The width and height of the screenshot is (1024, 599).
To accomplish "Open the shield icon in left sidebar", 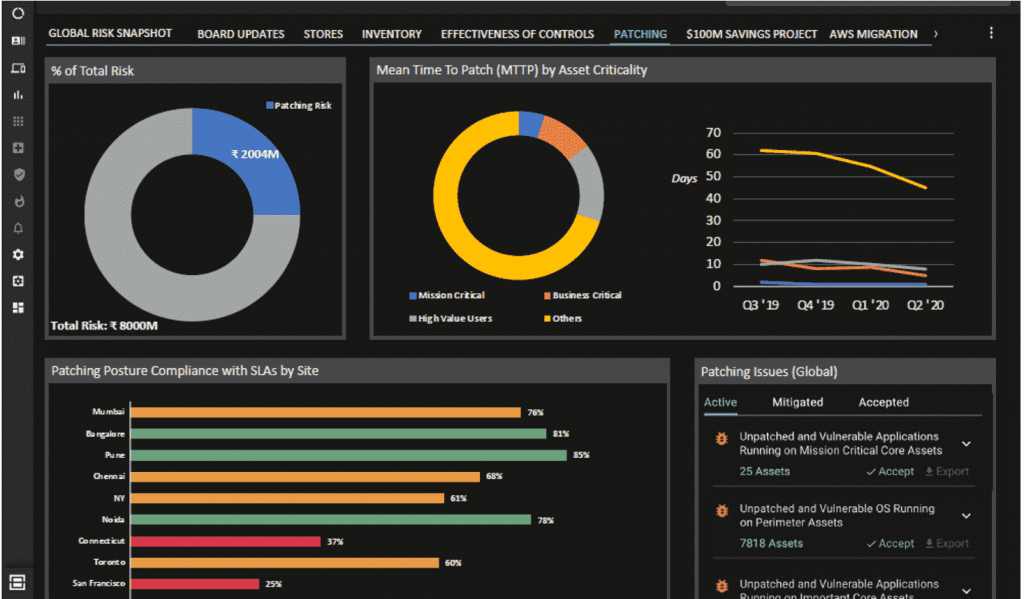I will point(18,175).
